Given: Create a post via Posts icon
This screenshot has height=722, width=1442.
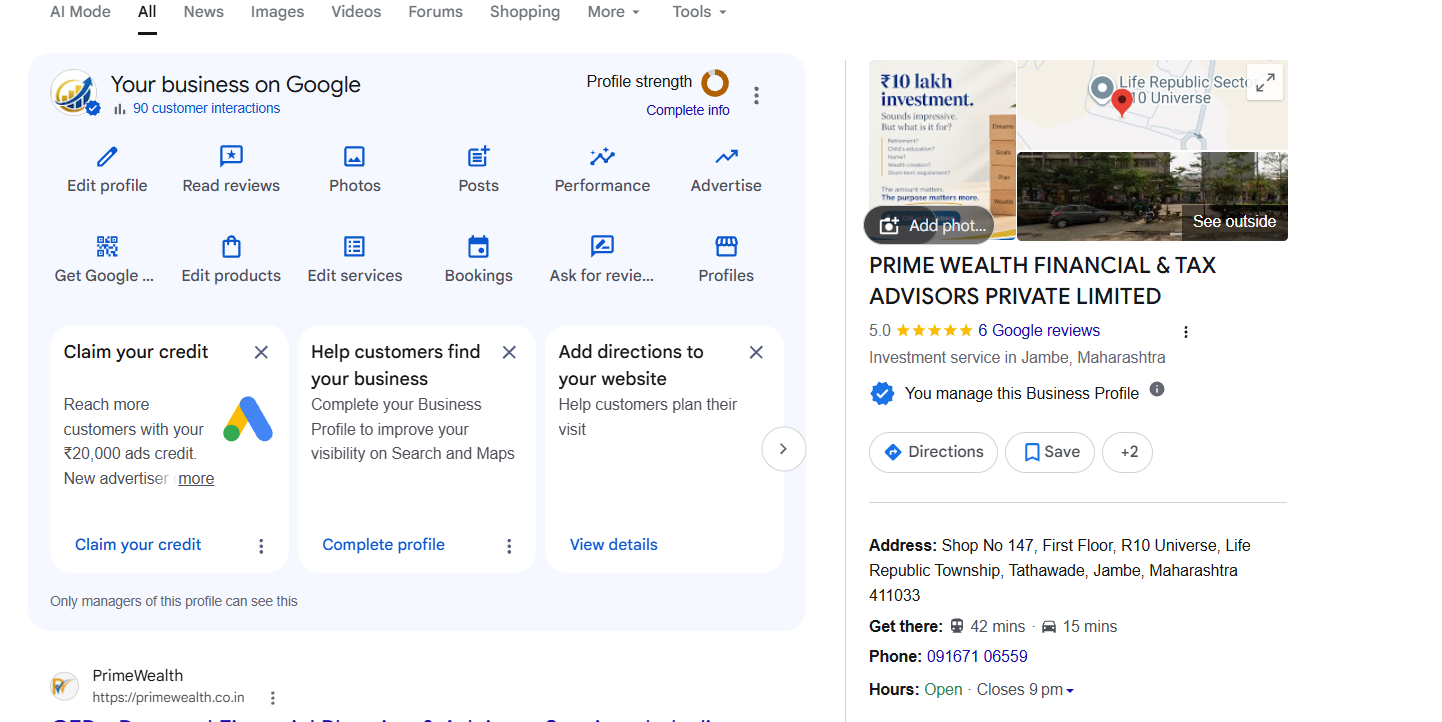Looking at the screenshot, I should click(479, 157).
